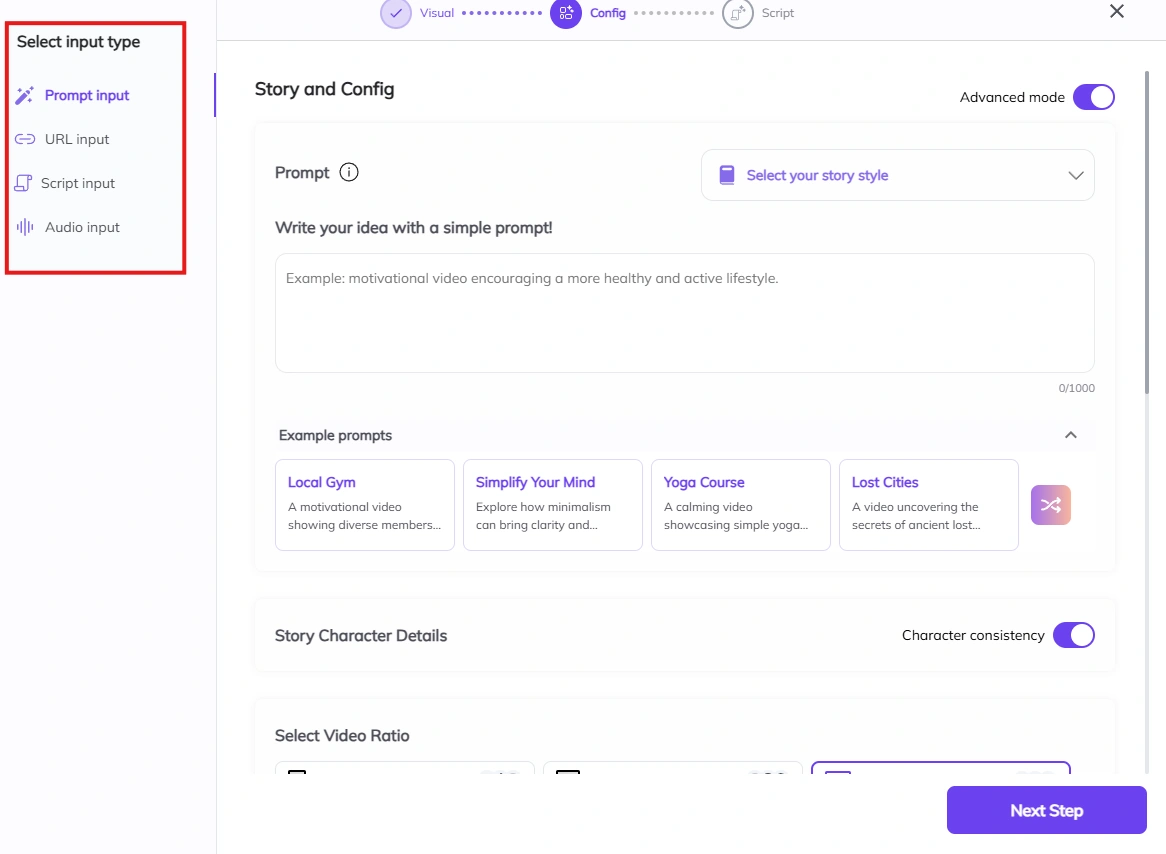Click the Script input scroll icon
Image resolution: width=1166 pixels, height=854 pixels.
[23, 183]
